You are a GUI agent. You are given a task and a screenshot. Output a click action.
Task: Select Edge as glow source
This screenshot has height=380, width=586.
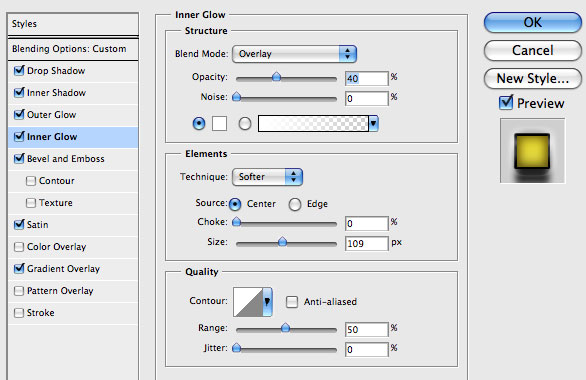[295, 204]
